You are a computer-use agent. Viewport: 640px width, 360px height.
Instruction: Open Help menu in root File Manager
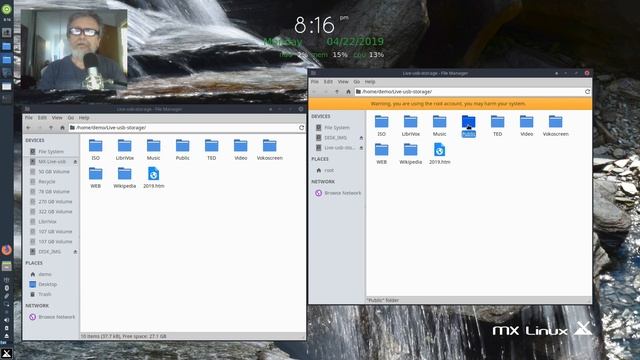[370, 82]
